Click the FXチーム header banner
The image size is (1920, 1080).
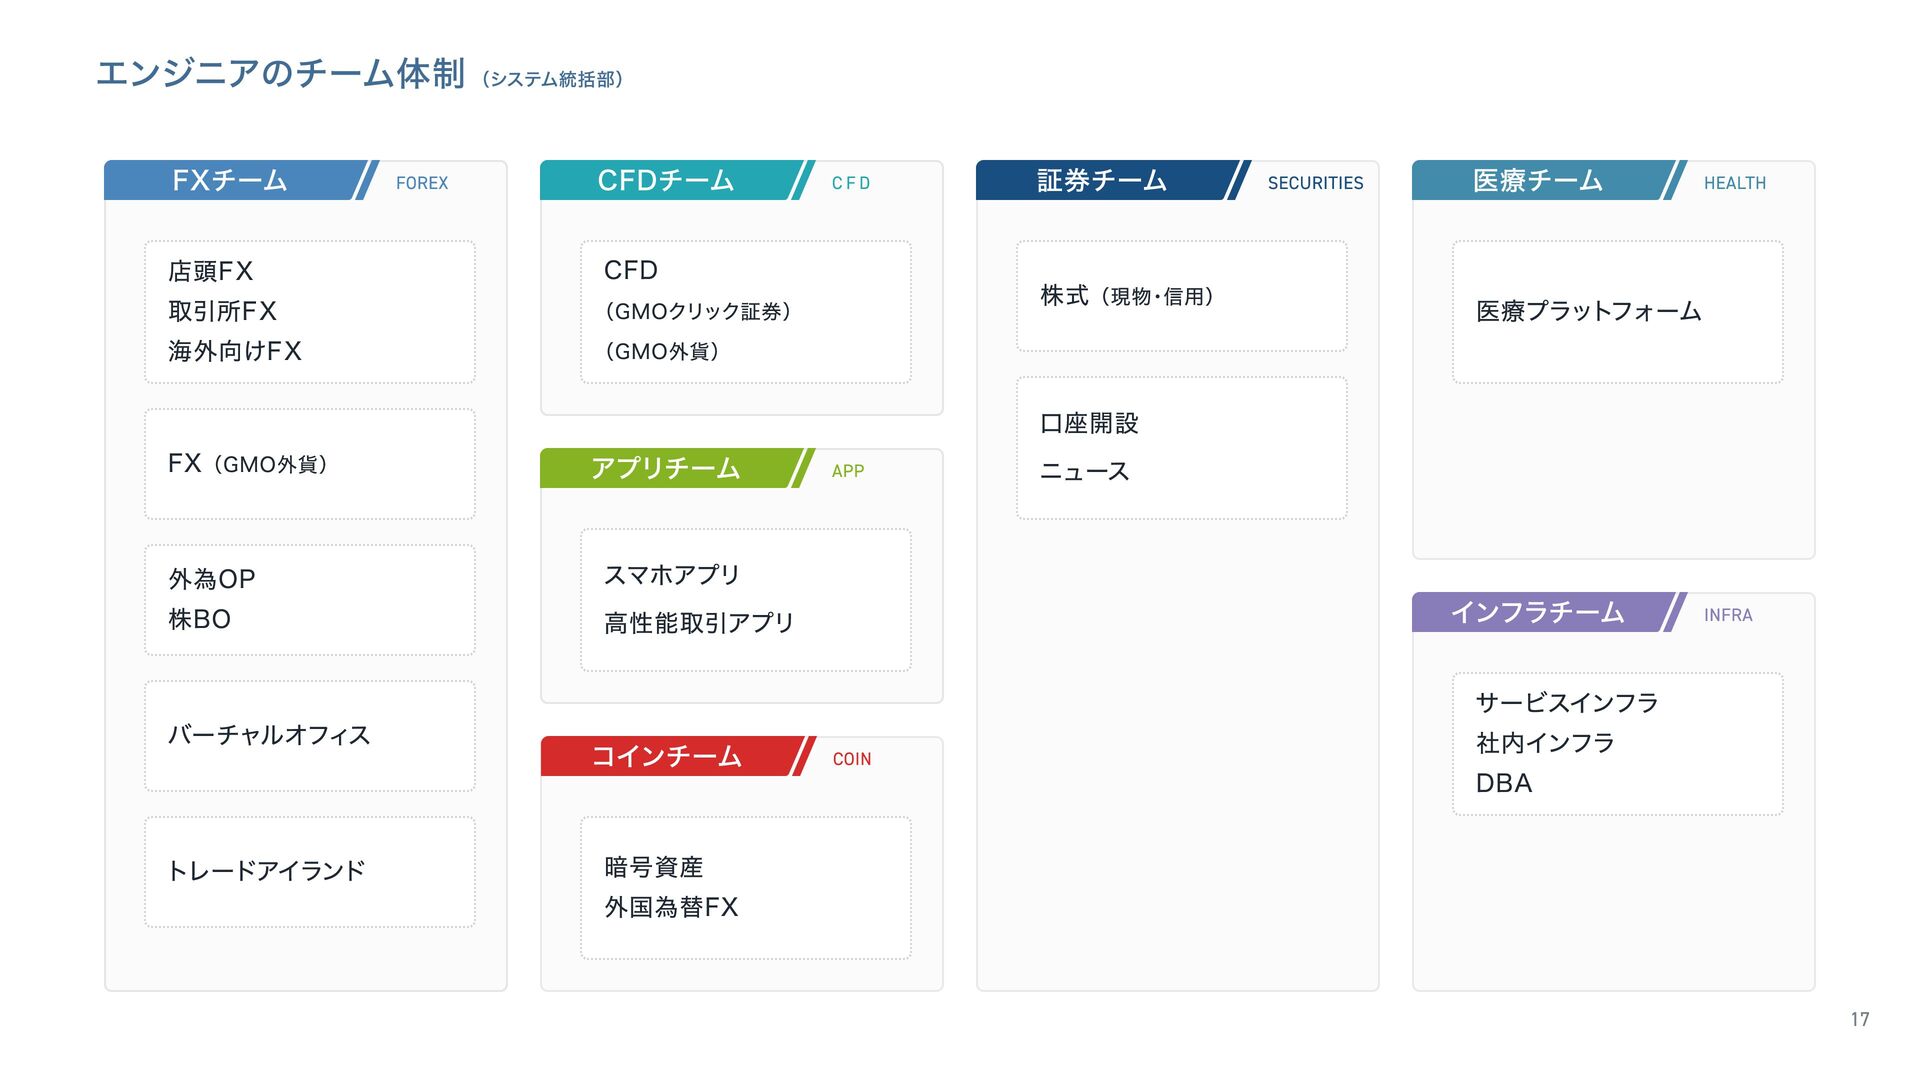coord(231,181)
